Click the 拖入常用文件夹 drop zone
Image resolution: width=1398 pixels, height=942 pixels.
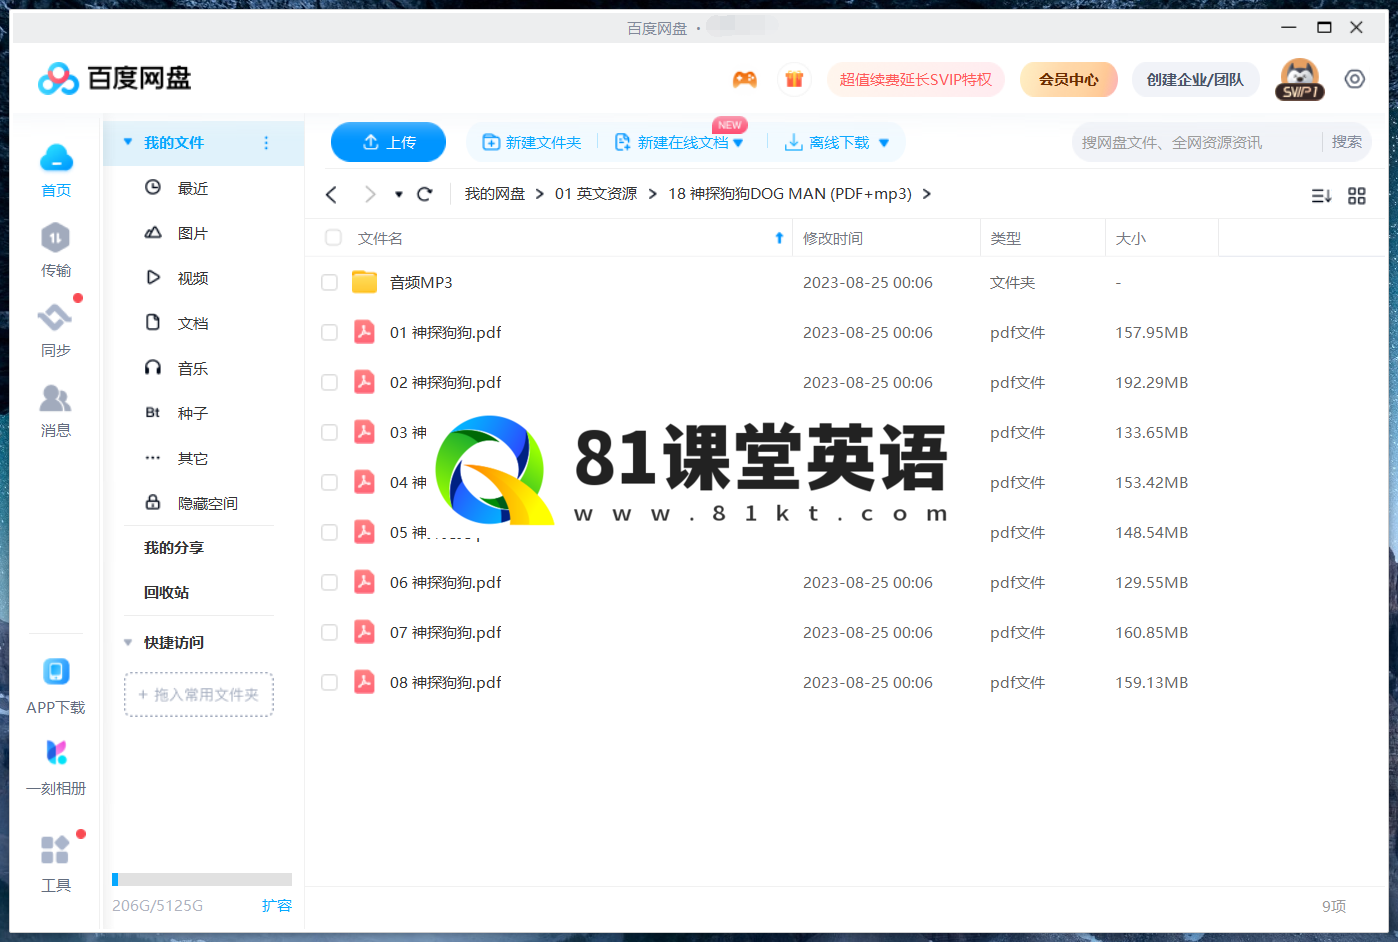(199, 694)
